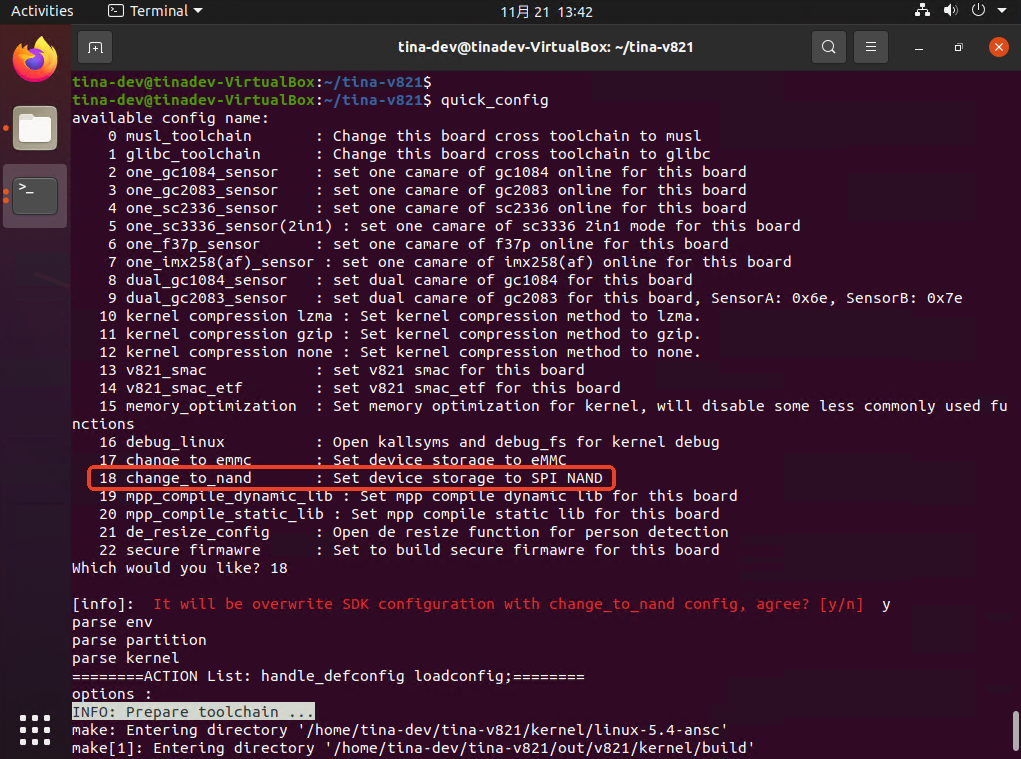Open the Files manager in the dock
The width and height of the screenshot is (1021, 759).
coord(35,128)
